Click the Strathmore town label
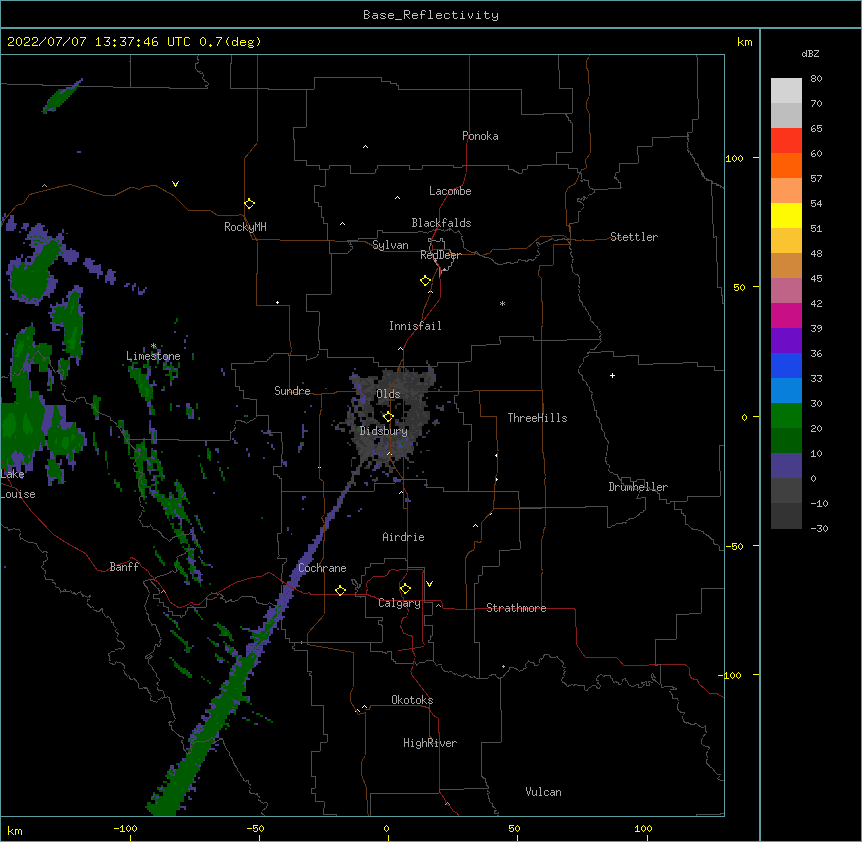 point(516,608)
